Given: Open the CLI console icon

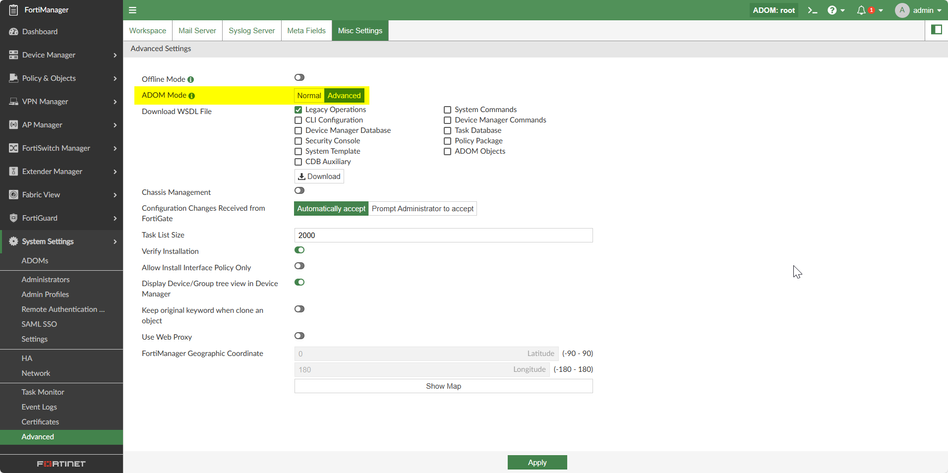Looking at the screenshot, I should coord(813,10).
